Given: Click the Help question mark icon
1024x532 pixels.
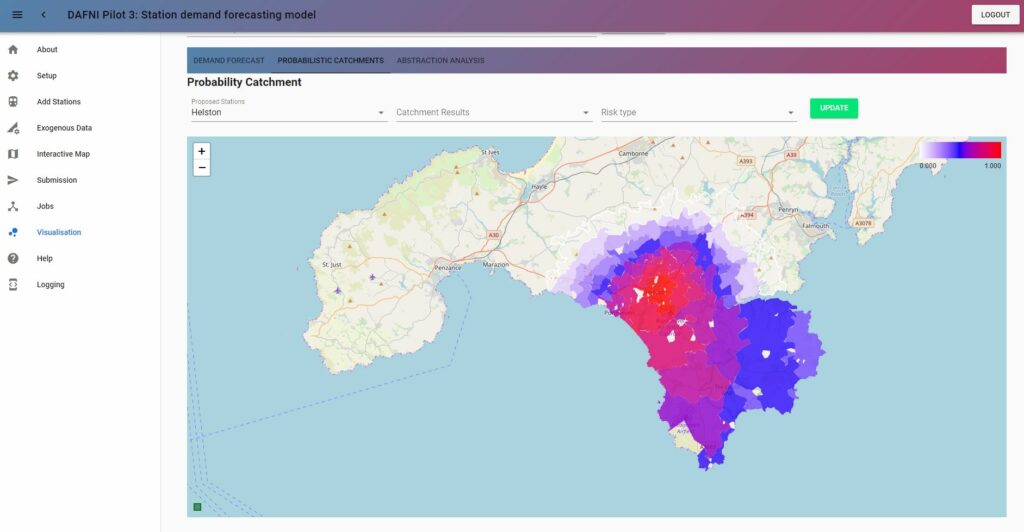Looking at the screenshot, I should tap(13, 258).
